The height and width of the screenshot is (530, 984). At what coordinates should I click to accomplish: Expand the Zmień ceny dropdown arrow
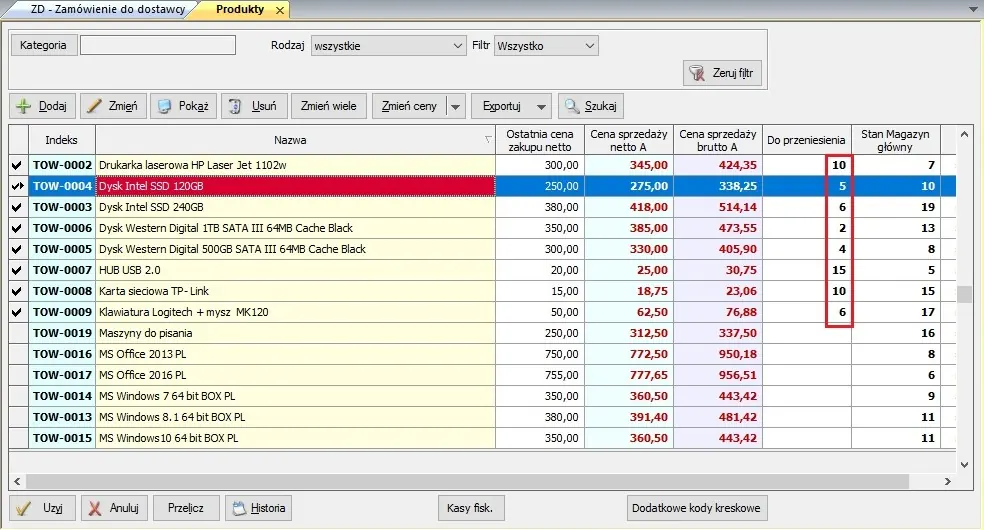[456, 107]
